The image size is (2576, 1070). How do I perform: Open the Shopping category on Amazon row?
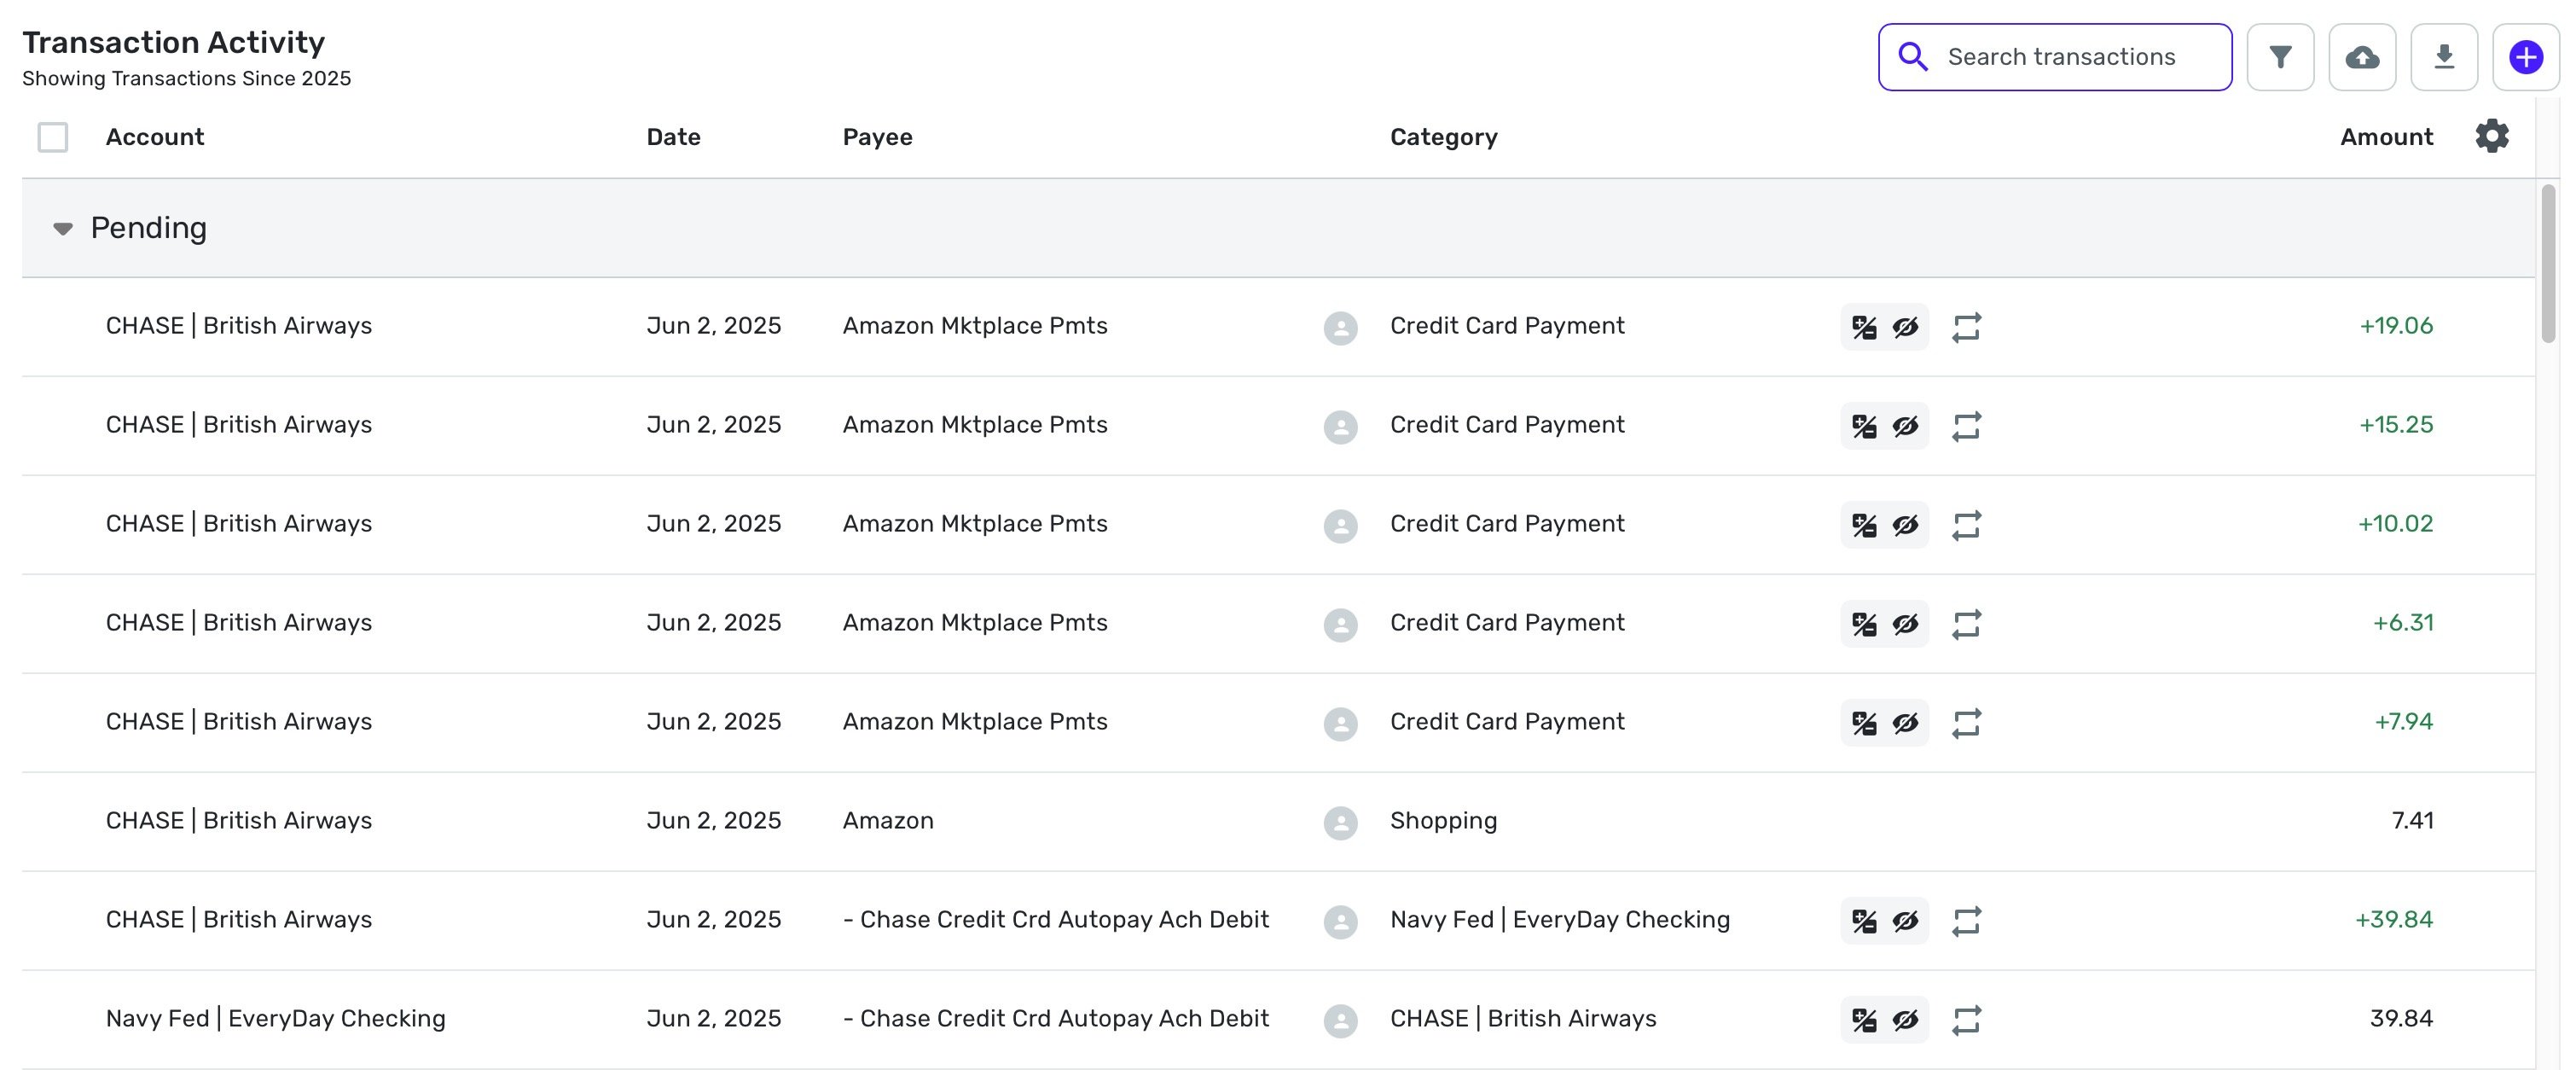(x=1443, y=821)
